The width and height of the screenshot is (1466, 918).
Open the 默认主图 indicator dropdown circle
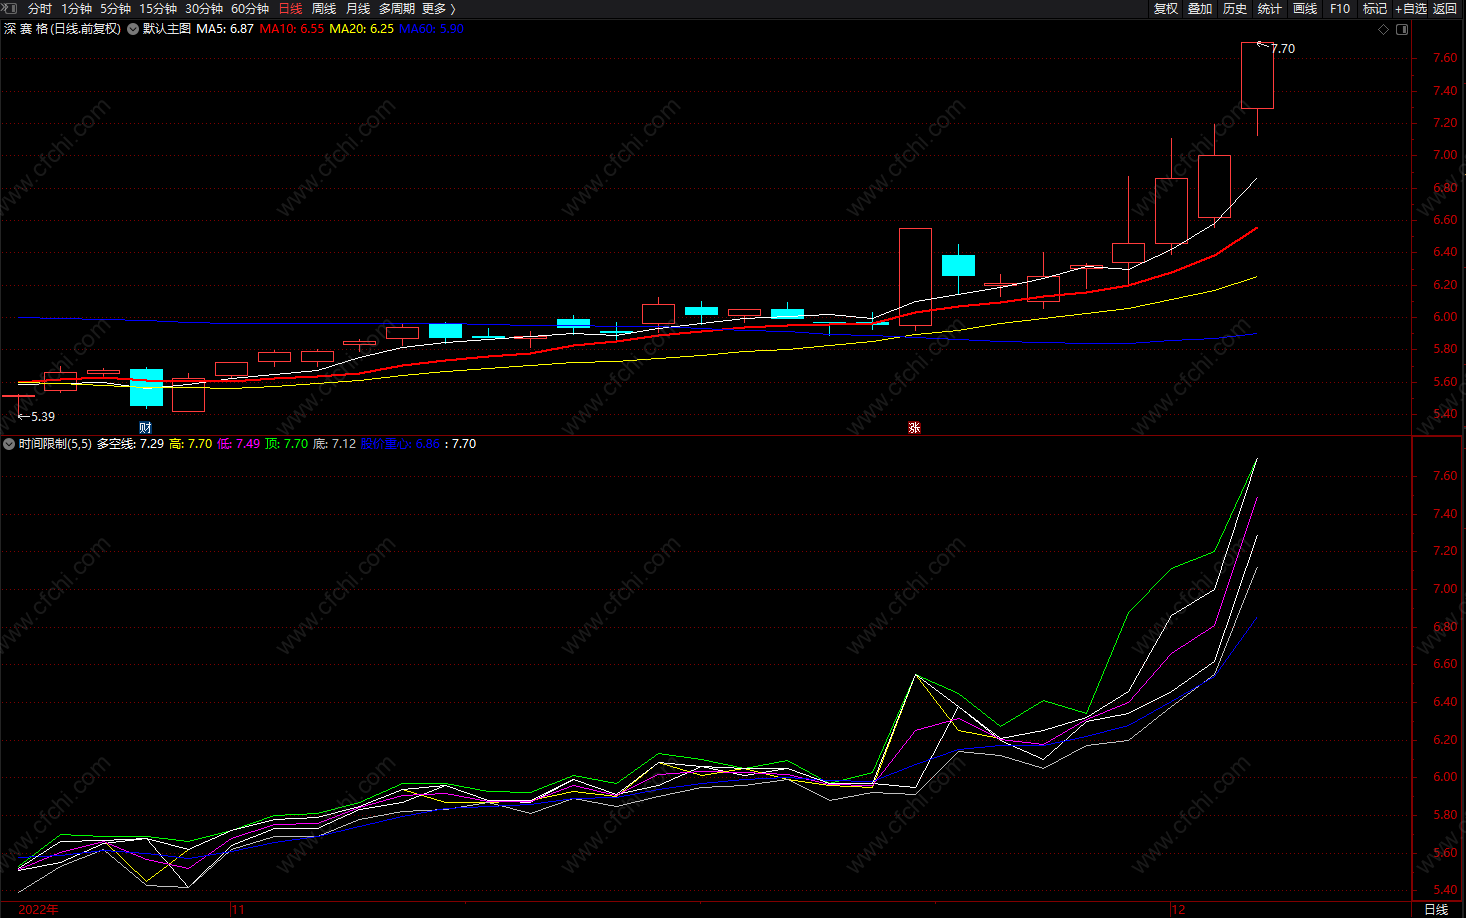(133, 29)
